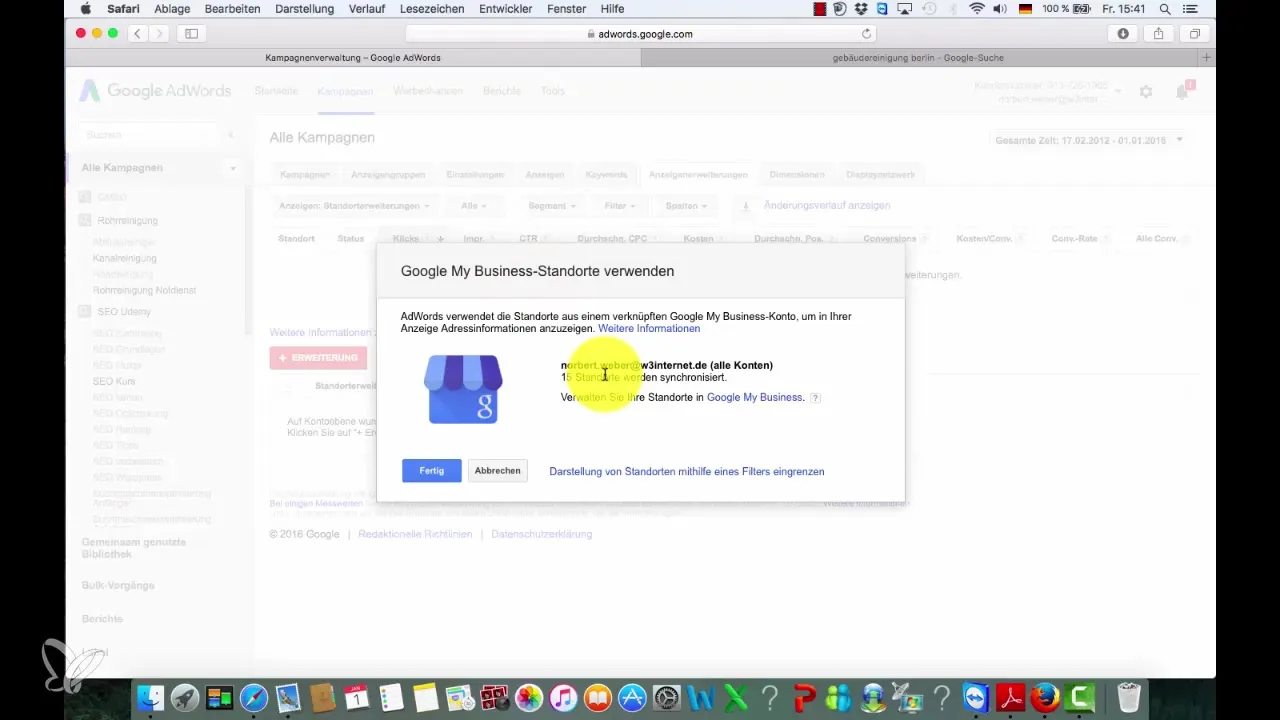This screenshot has width=1280, height=720.
Task: Click the Änderungsverlauf anzeigen link
Action: click(x=827, y=205)
